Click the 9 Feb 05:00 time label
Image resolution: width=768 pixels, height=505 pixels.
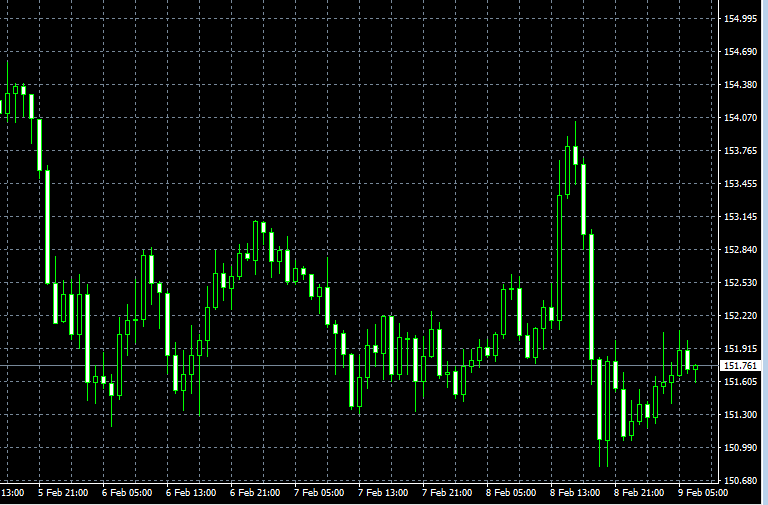(703, 493)
